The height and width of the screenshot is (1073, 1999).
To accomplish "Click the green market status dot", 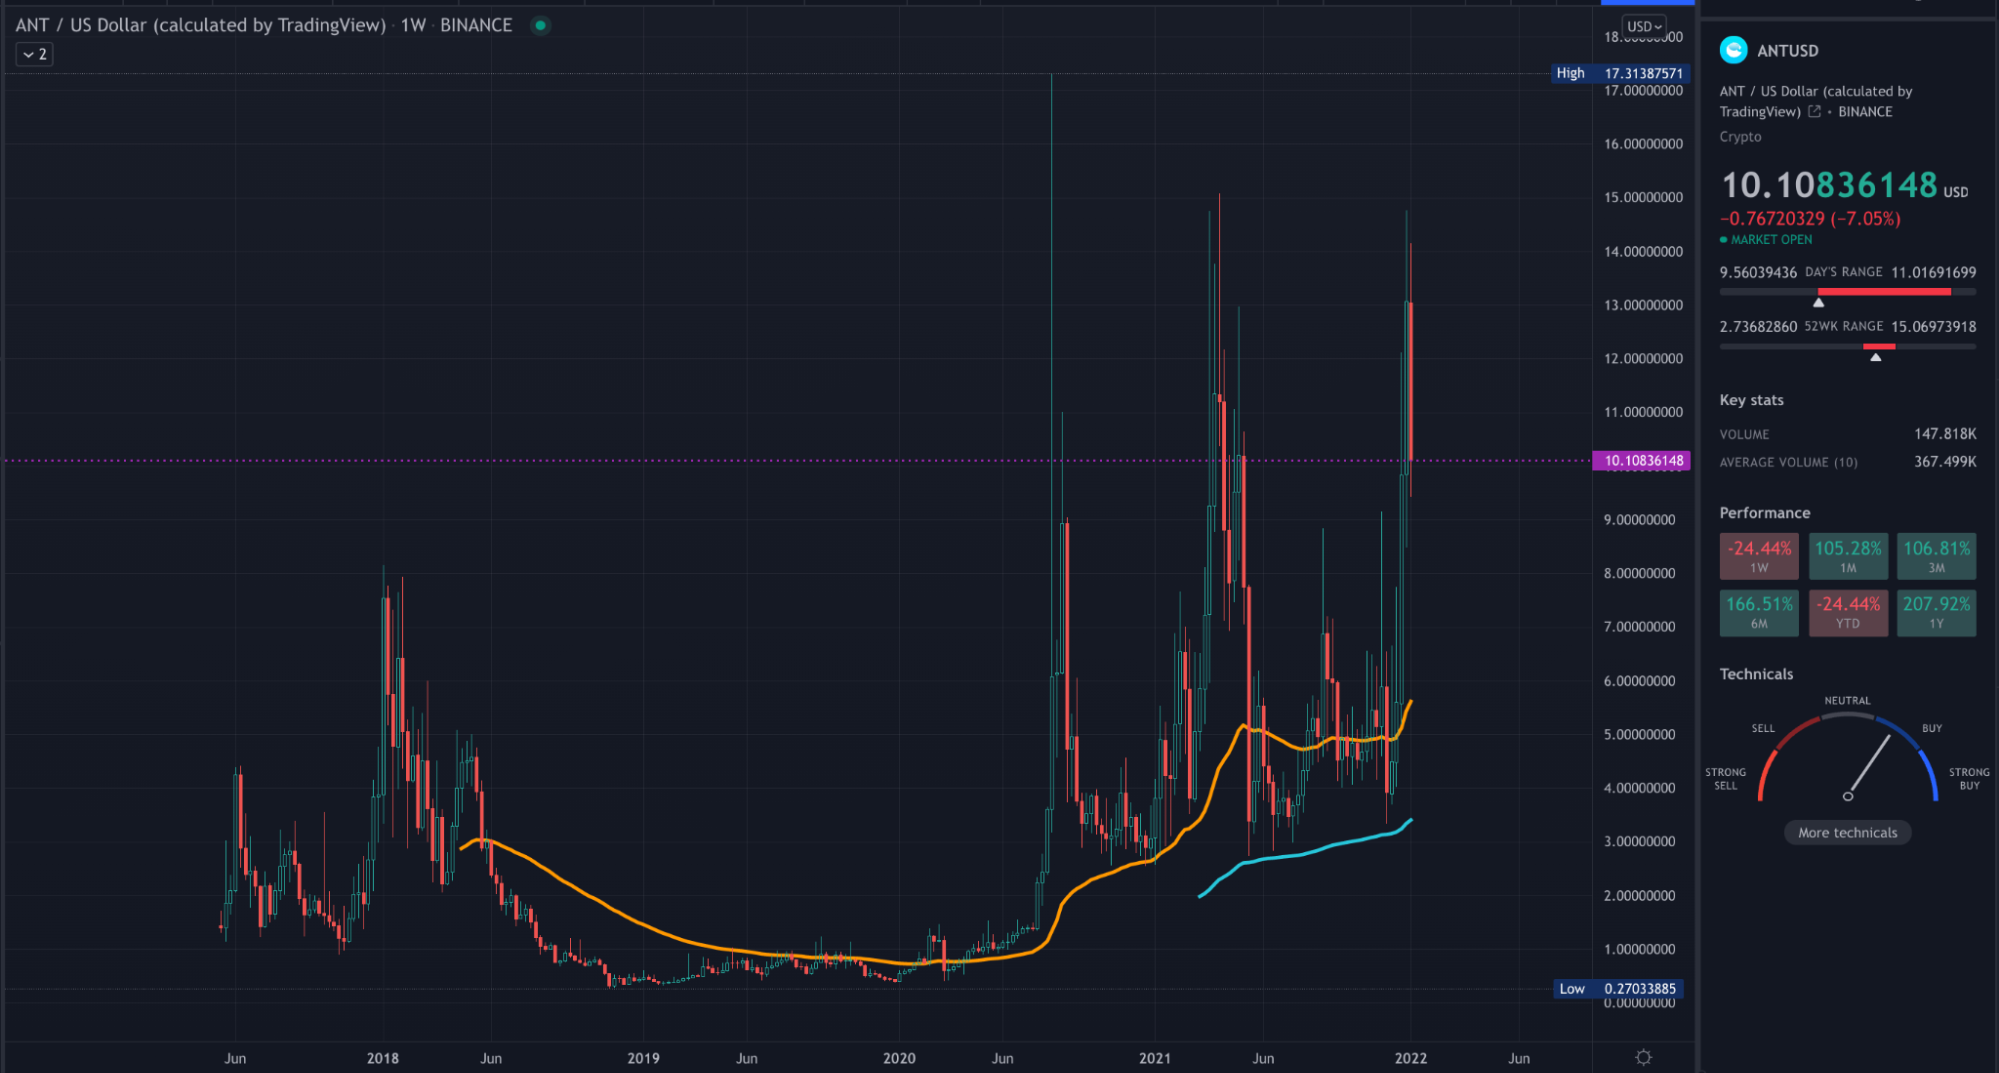I will coord(540,25).
